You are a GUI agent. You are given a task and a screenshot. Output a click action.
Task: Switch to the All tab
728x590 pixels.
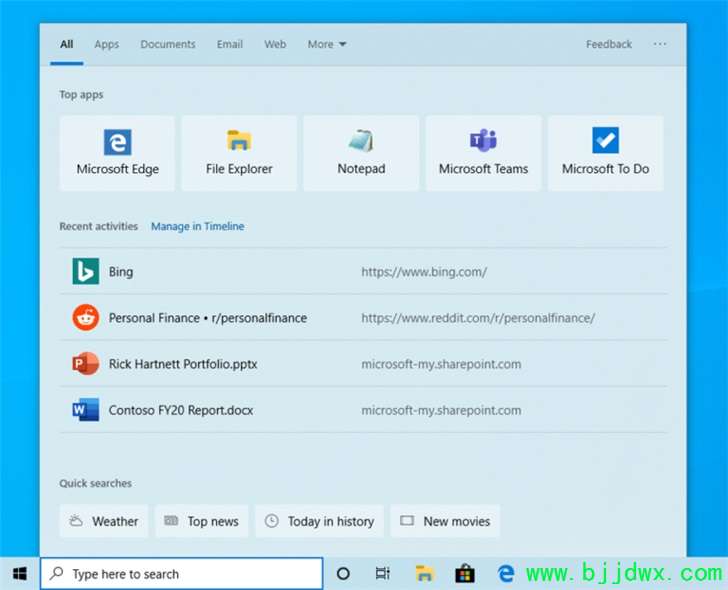(x=66, y=44)
